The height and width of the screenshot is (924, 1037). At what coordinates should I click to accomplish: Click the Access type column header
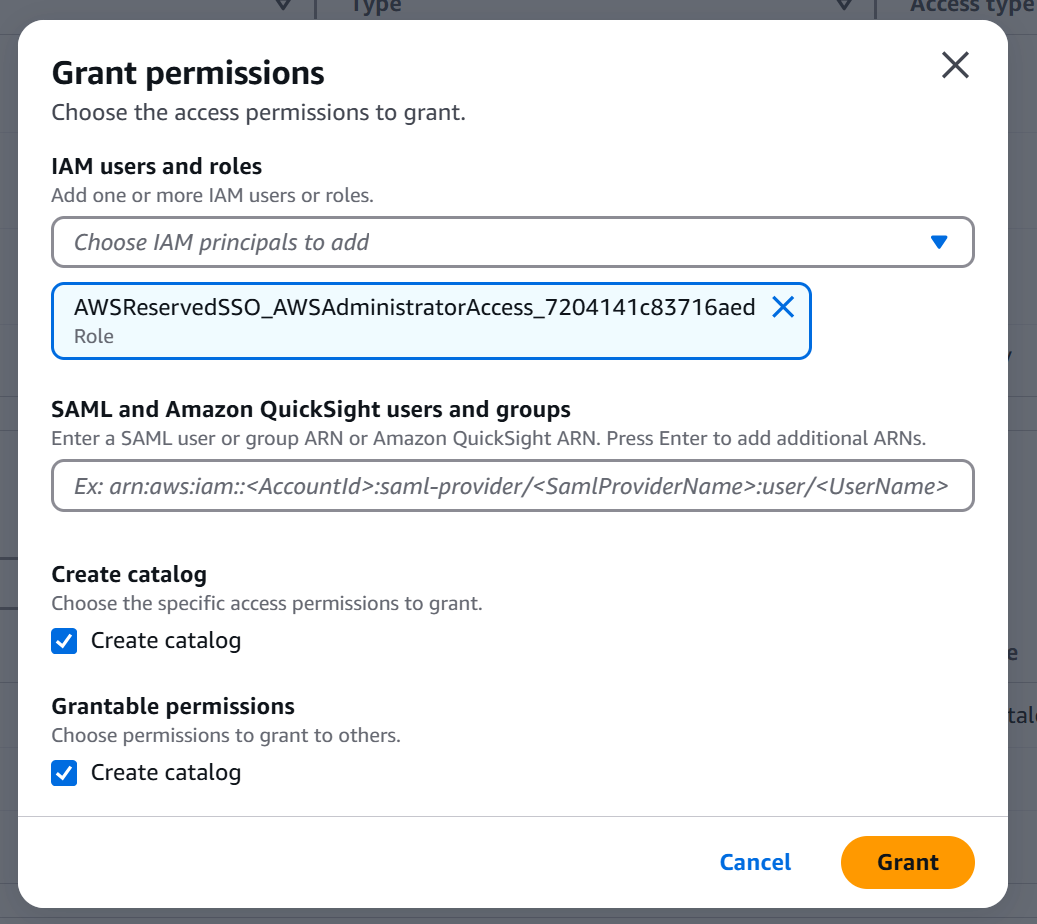[x=970, y=6]
